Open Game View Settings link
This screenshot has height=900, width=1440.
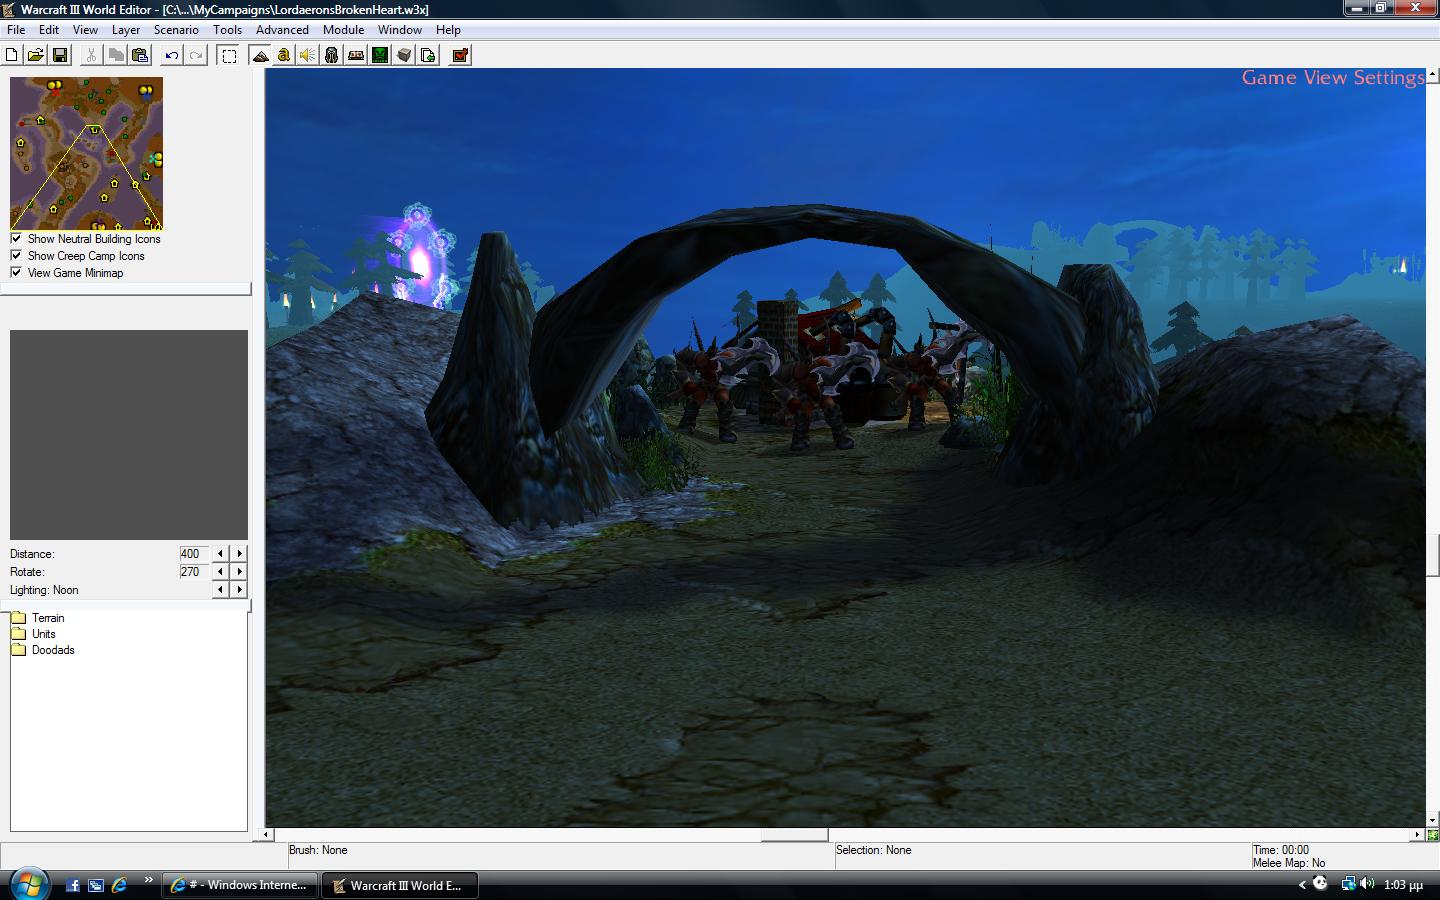(1333, 78)
